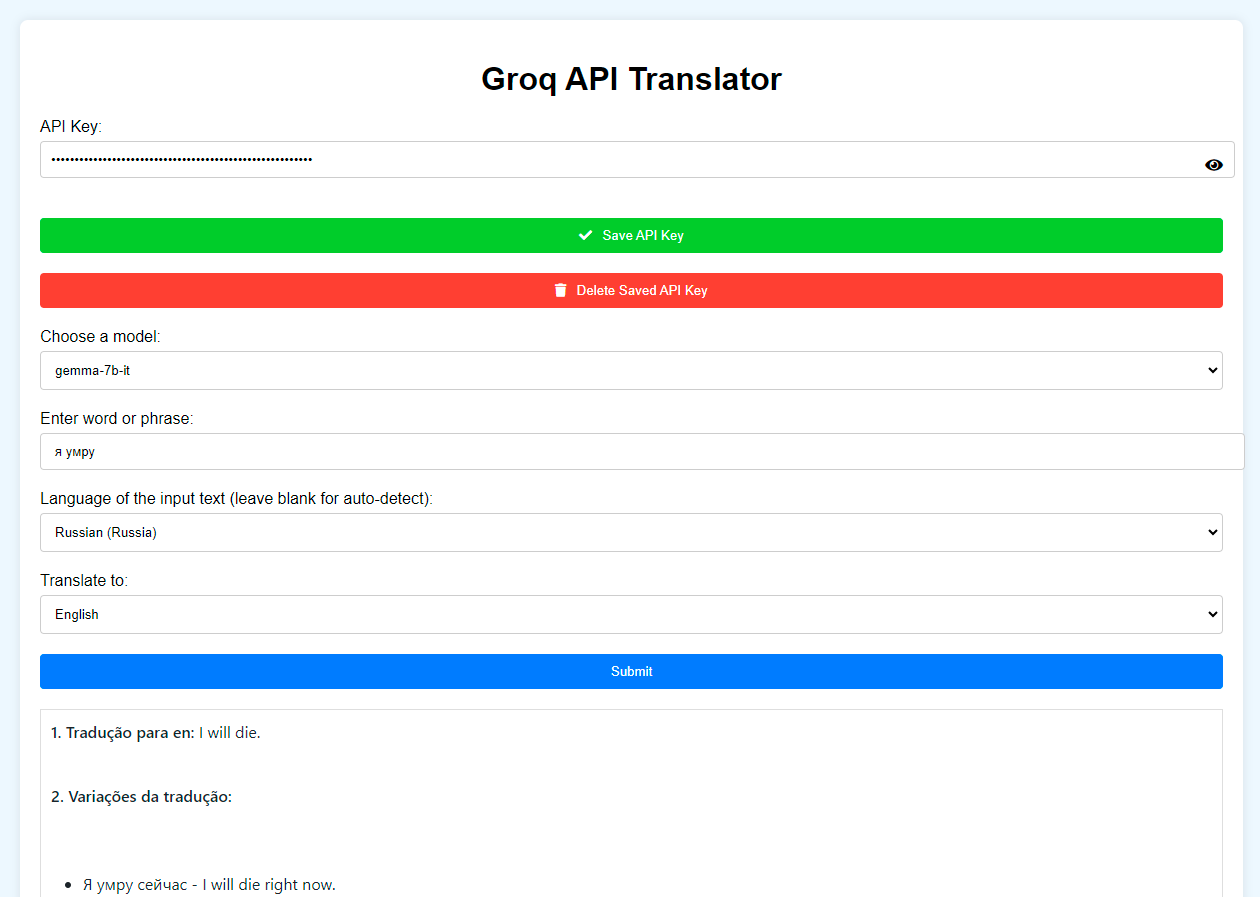
Task: Click the 'Choose a model:' label
Action: tap(100, 336)
